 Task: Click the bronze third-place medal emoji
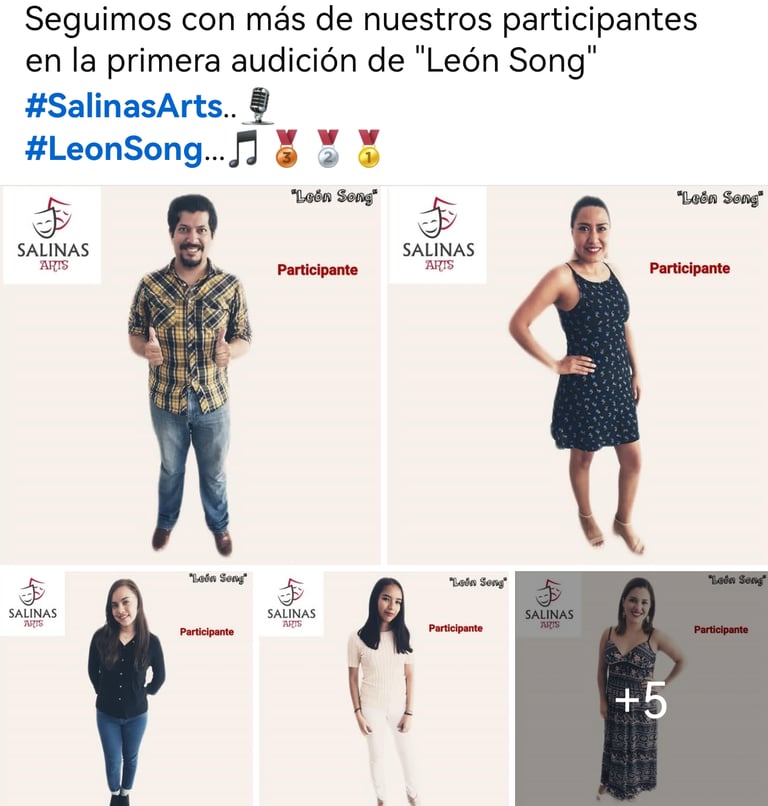click(287, 149)
